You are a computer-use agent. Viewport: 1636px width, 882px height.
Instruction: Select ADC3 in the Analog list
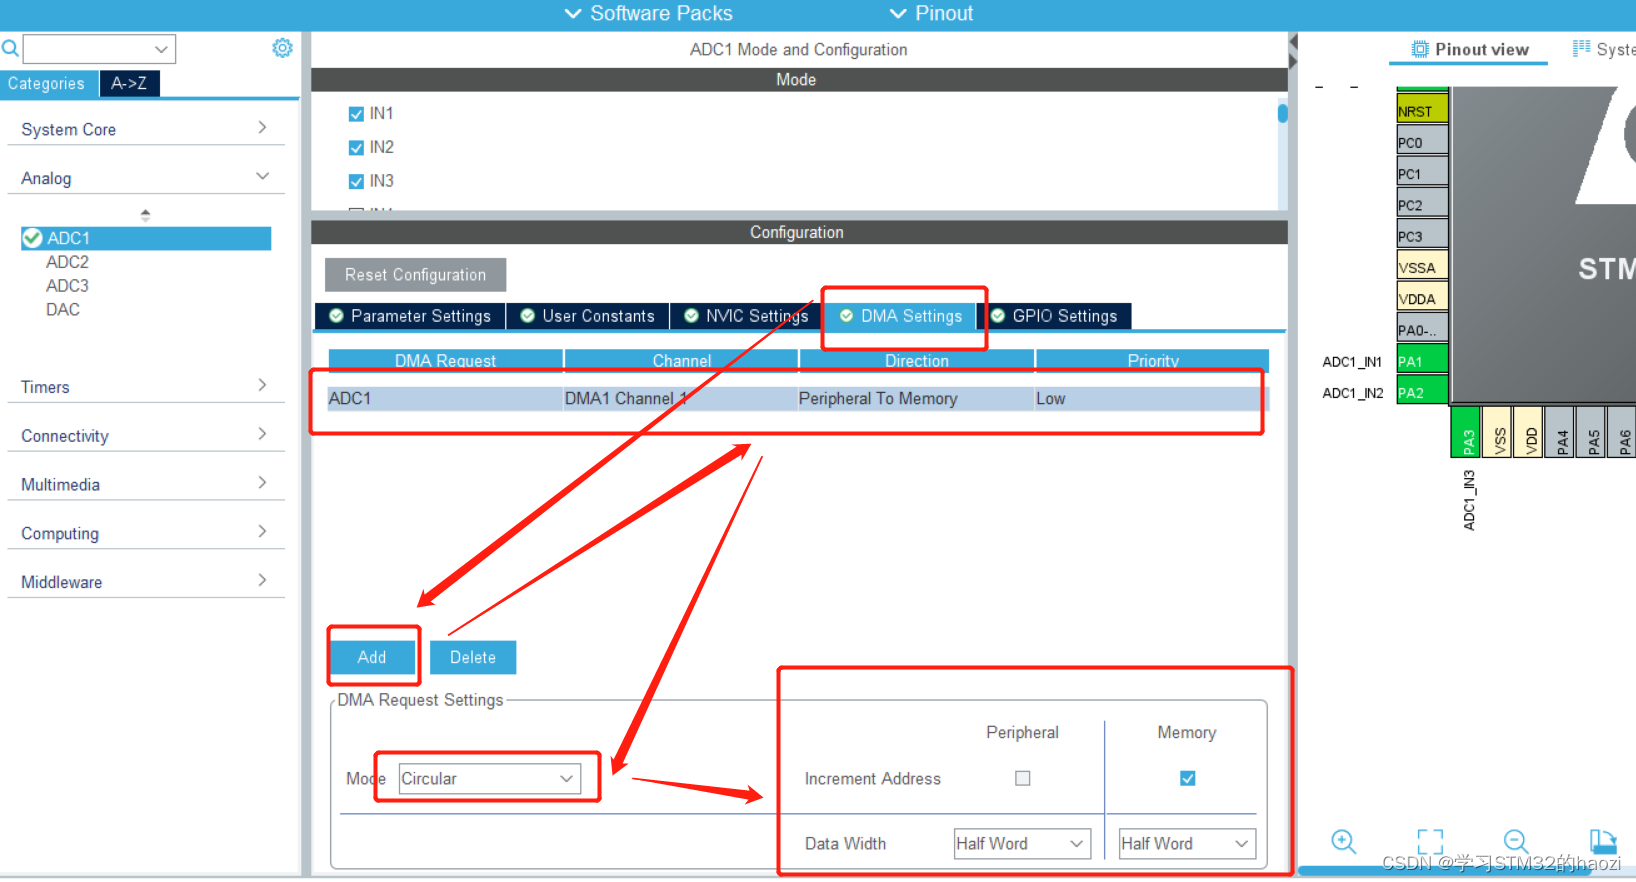(x=67, y=286)
